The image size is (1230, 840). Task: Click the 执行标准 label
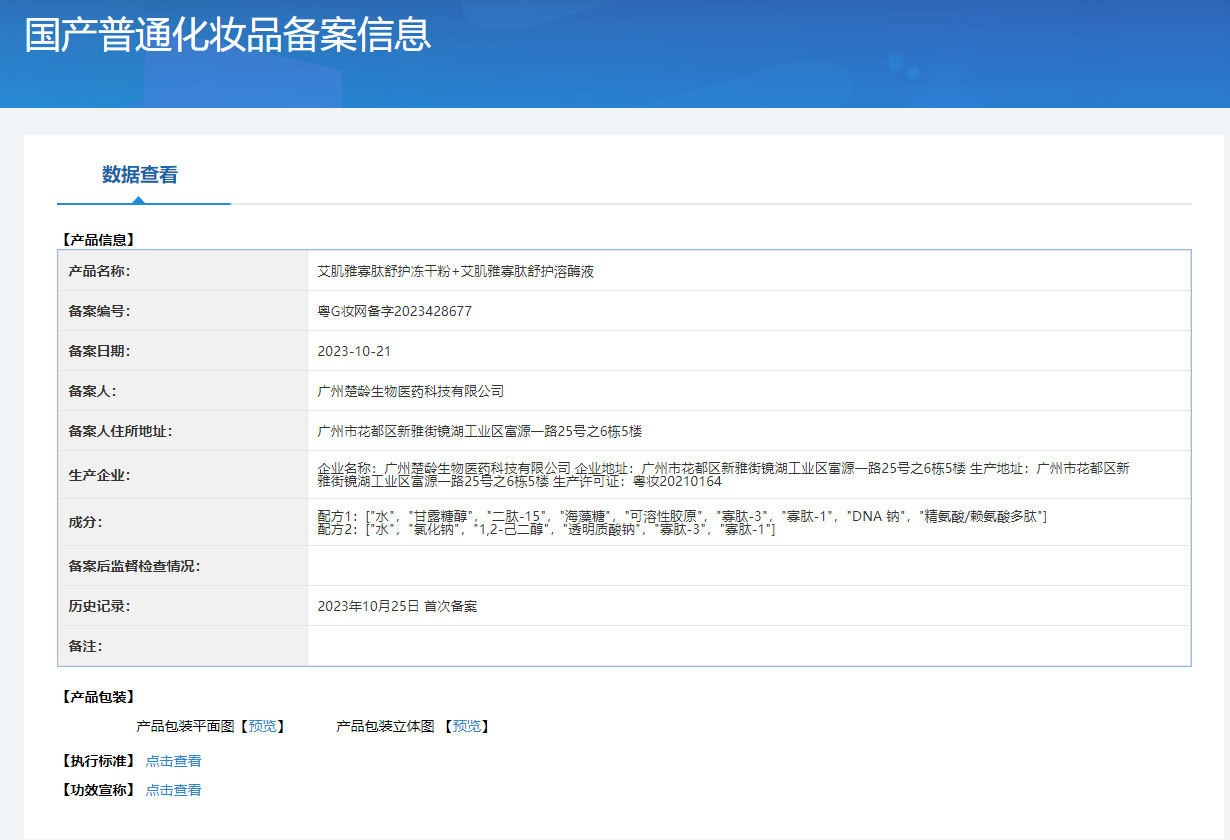pyautogui.click(x=97, y=761)
